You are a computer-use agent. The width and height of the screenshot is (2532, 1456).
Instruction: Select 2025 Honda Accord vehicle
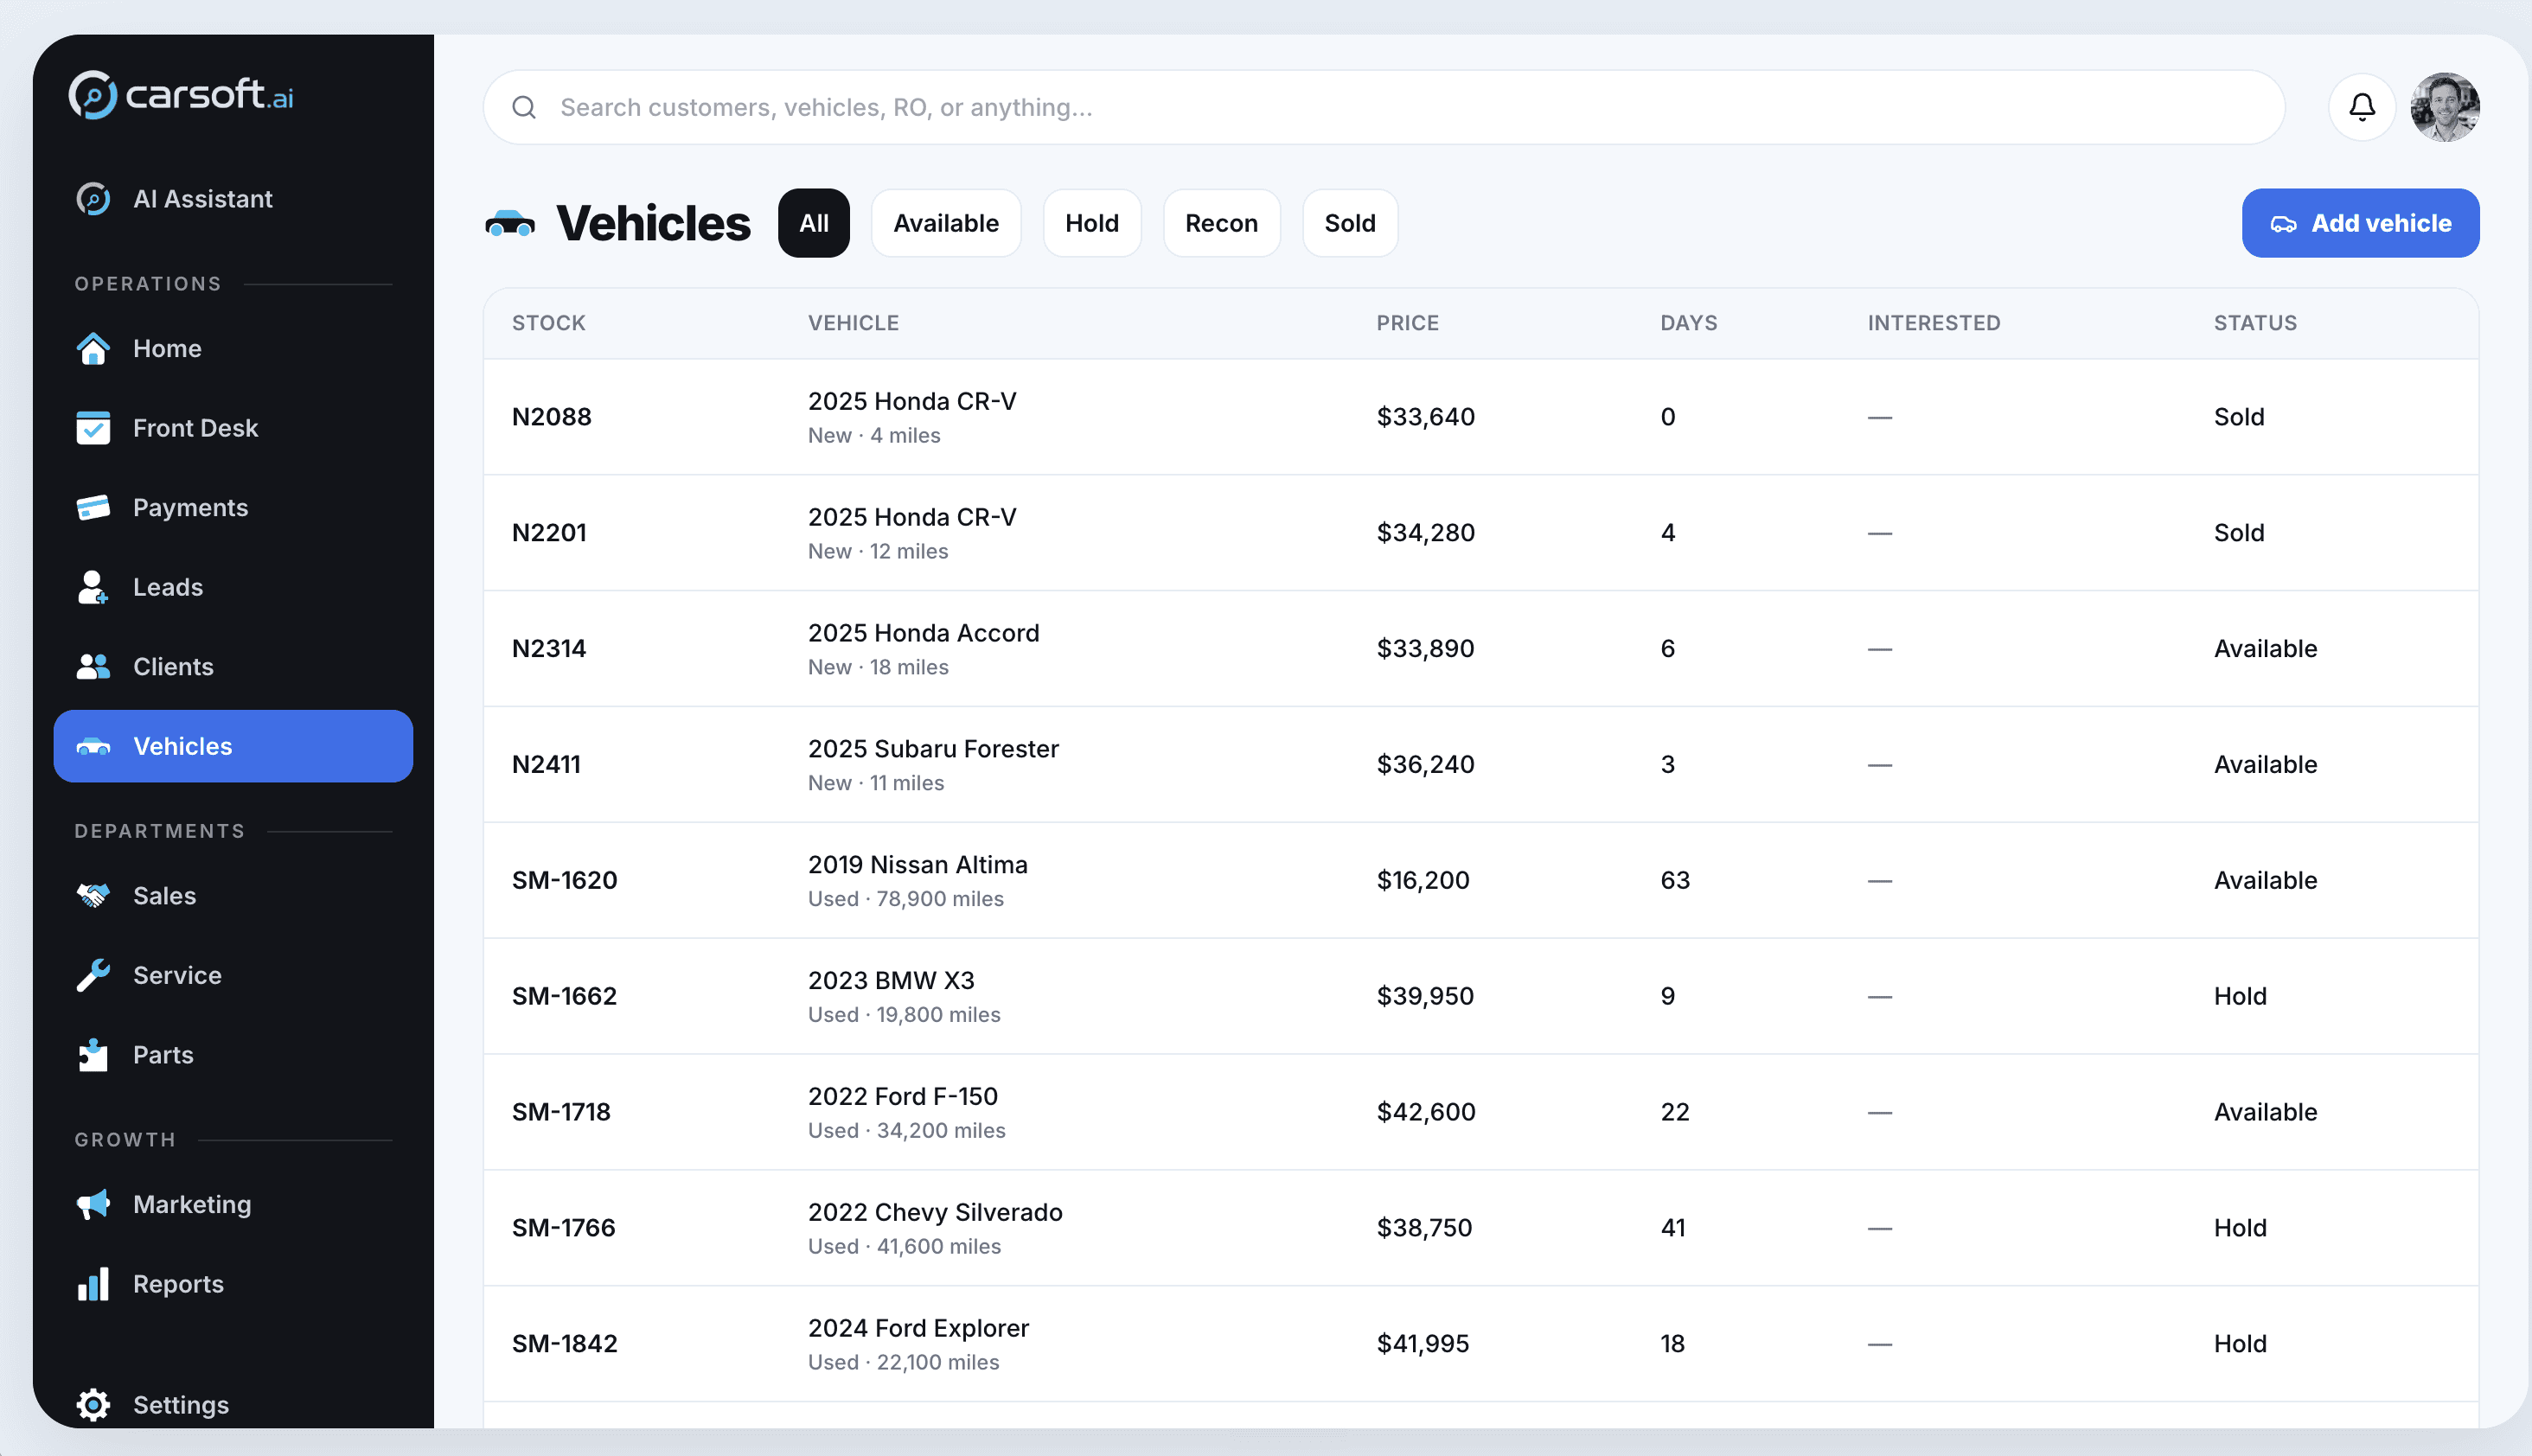coord(923,633)
